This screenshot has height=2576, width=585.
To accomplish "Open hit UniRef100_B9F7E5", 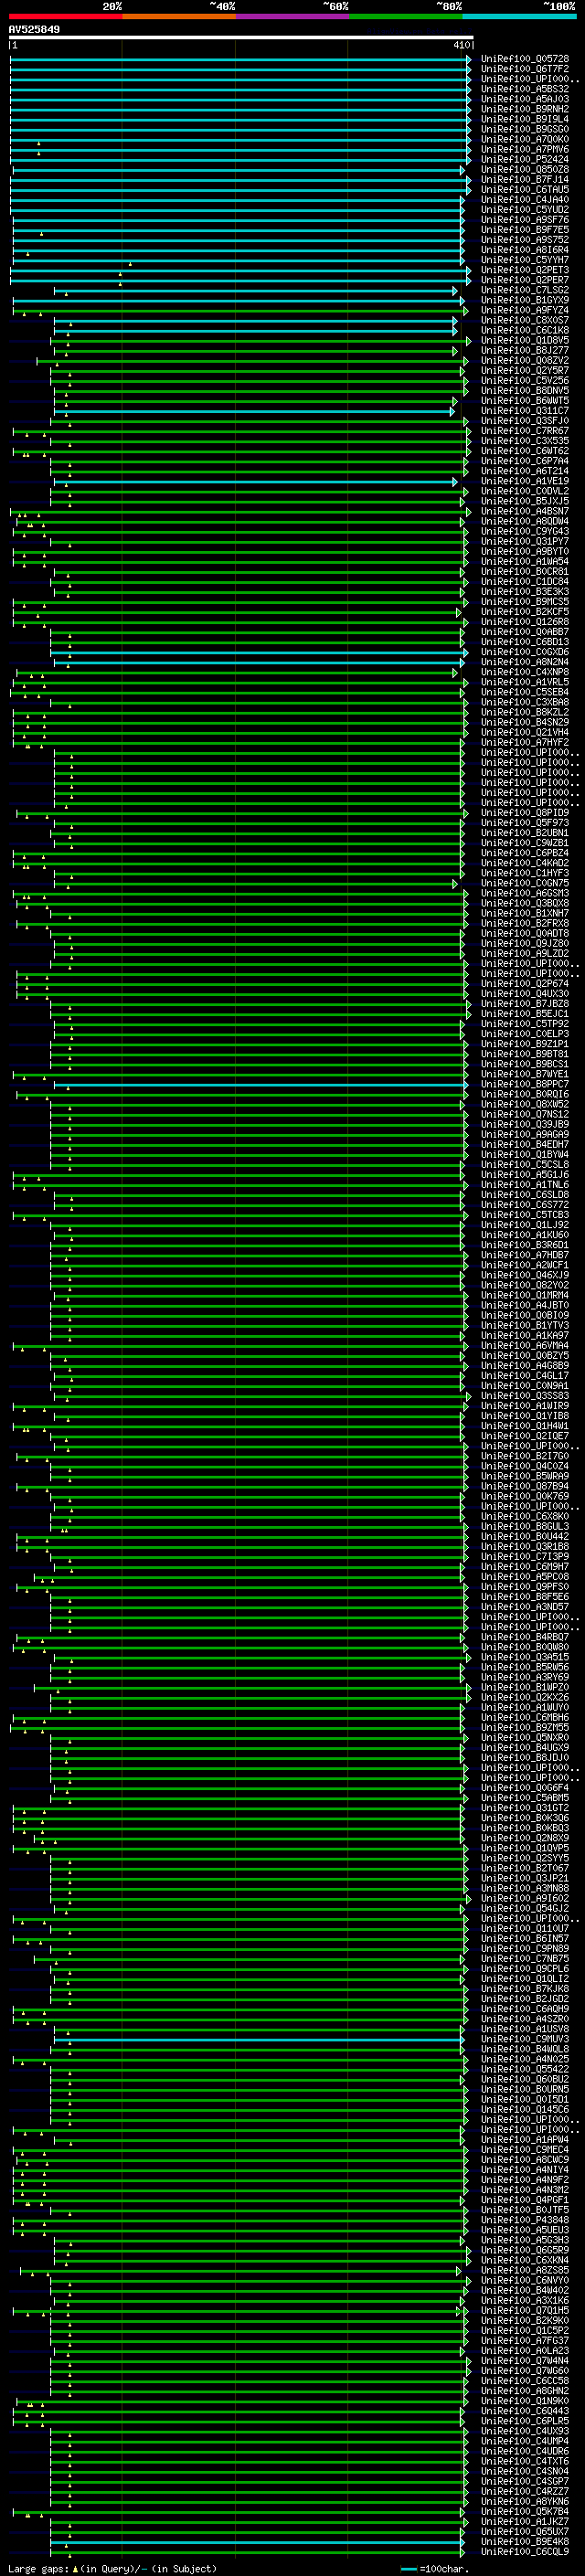I will coord(524,229).
